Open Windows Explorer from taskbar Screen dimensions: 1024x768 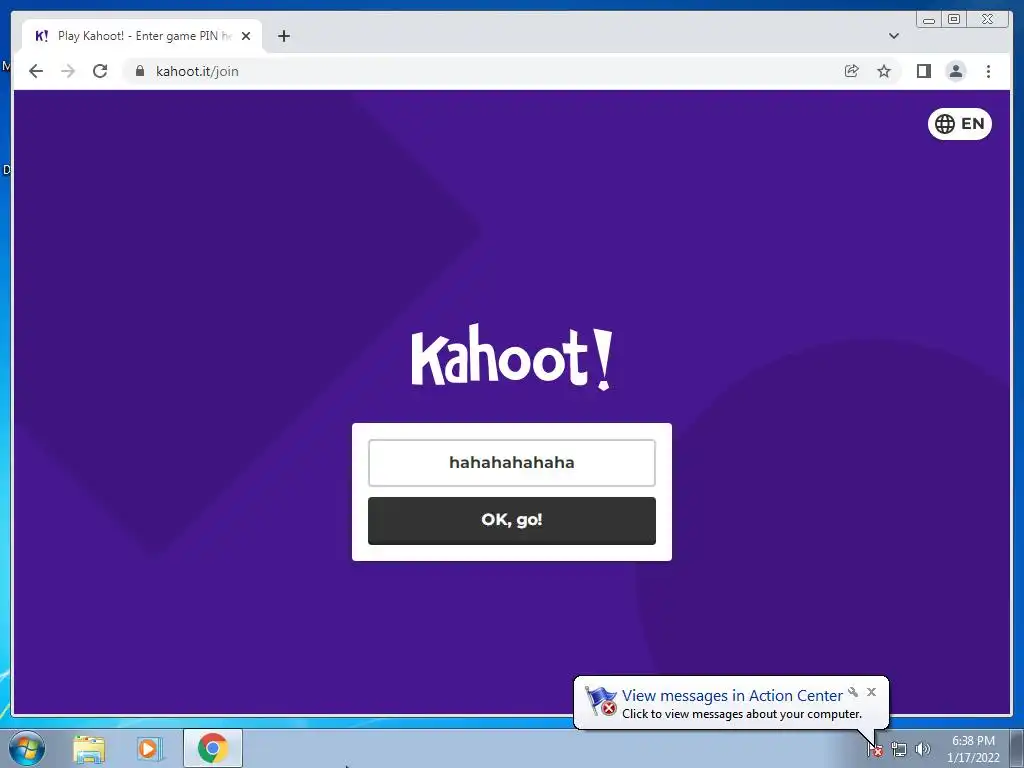pyautogui.click(x=89, y=748)
